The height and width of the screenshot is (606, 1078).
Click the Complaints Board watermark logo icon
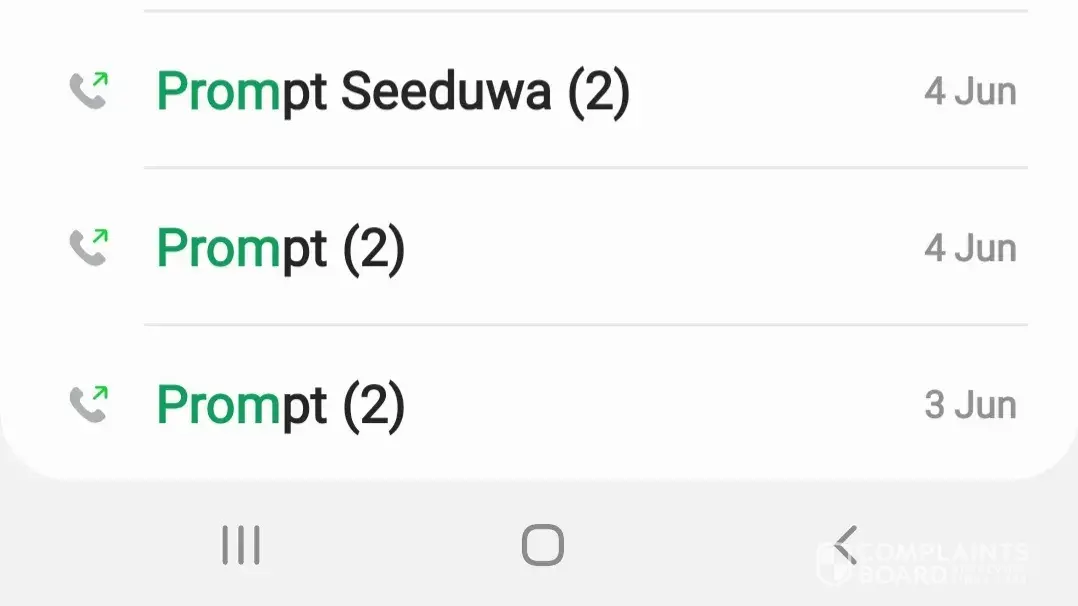pyautogui.click(x=834, y=564)
